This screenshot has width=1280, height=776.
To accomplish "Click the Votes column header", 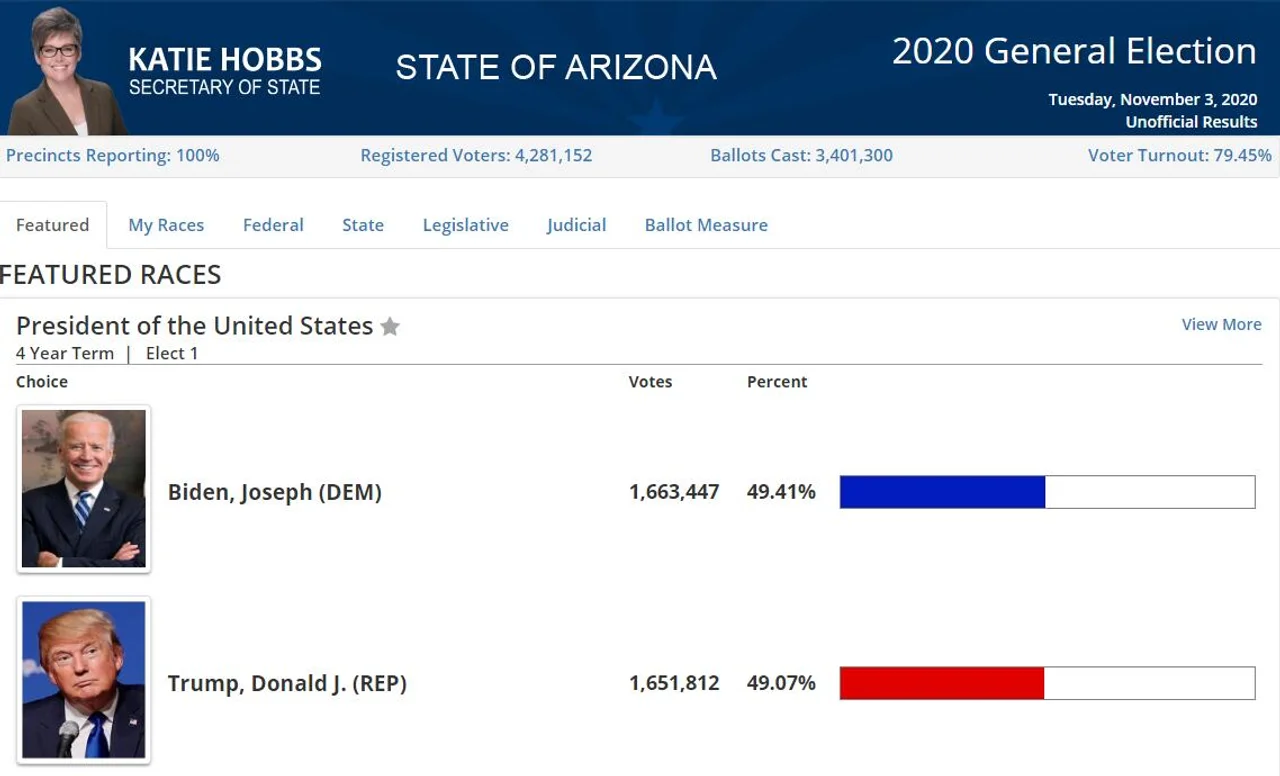I will click(x=650, y=382).
